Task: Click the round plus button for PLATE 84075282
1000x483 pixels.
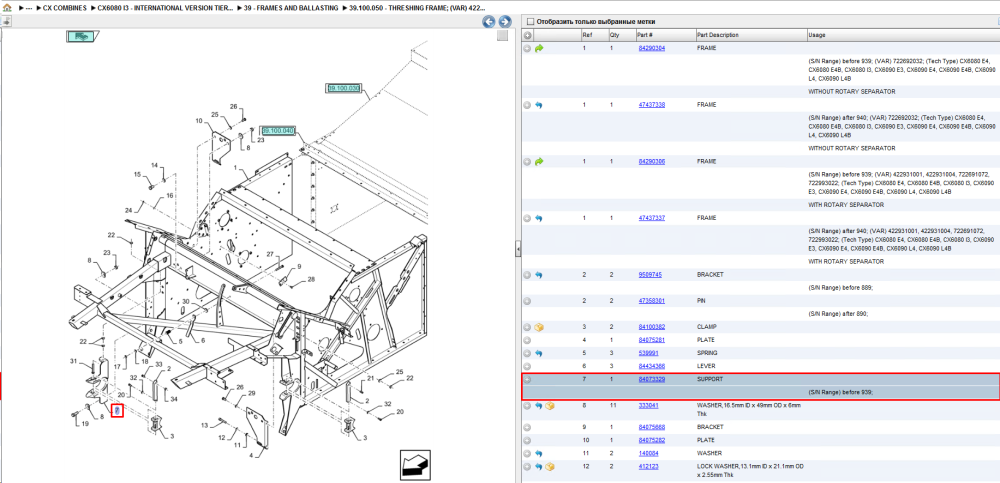Action: [x=527, y=440]
